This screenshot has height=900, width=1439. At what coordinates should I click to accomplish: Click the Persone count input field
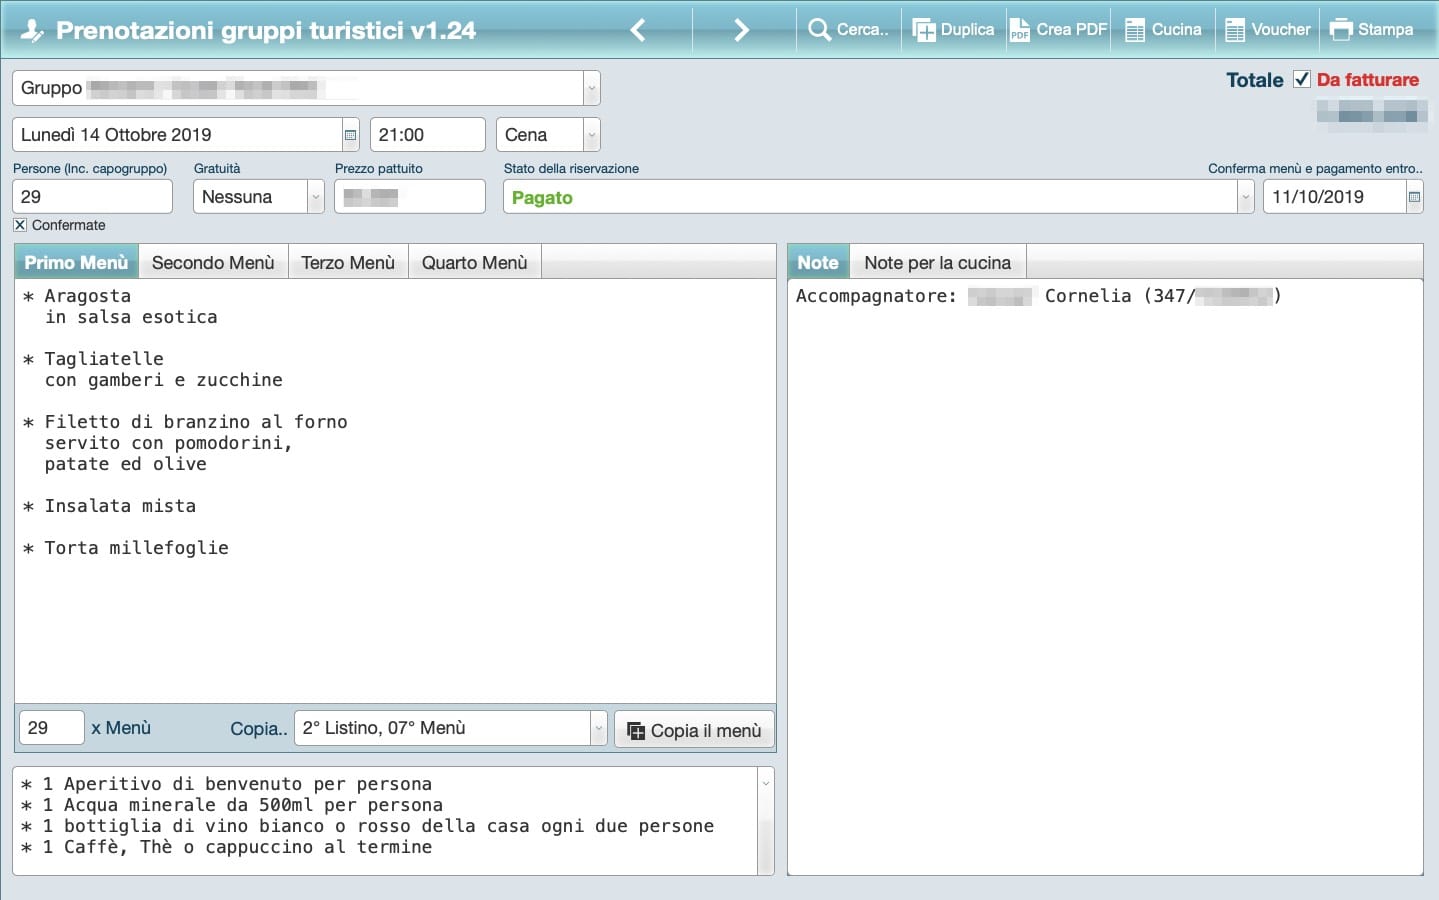(92, 197)
